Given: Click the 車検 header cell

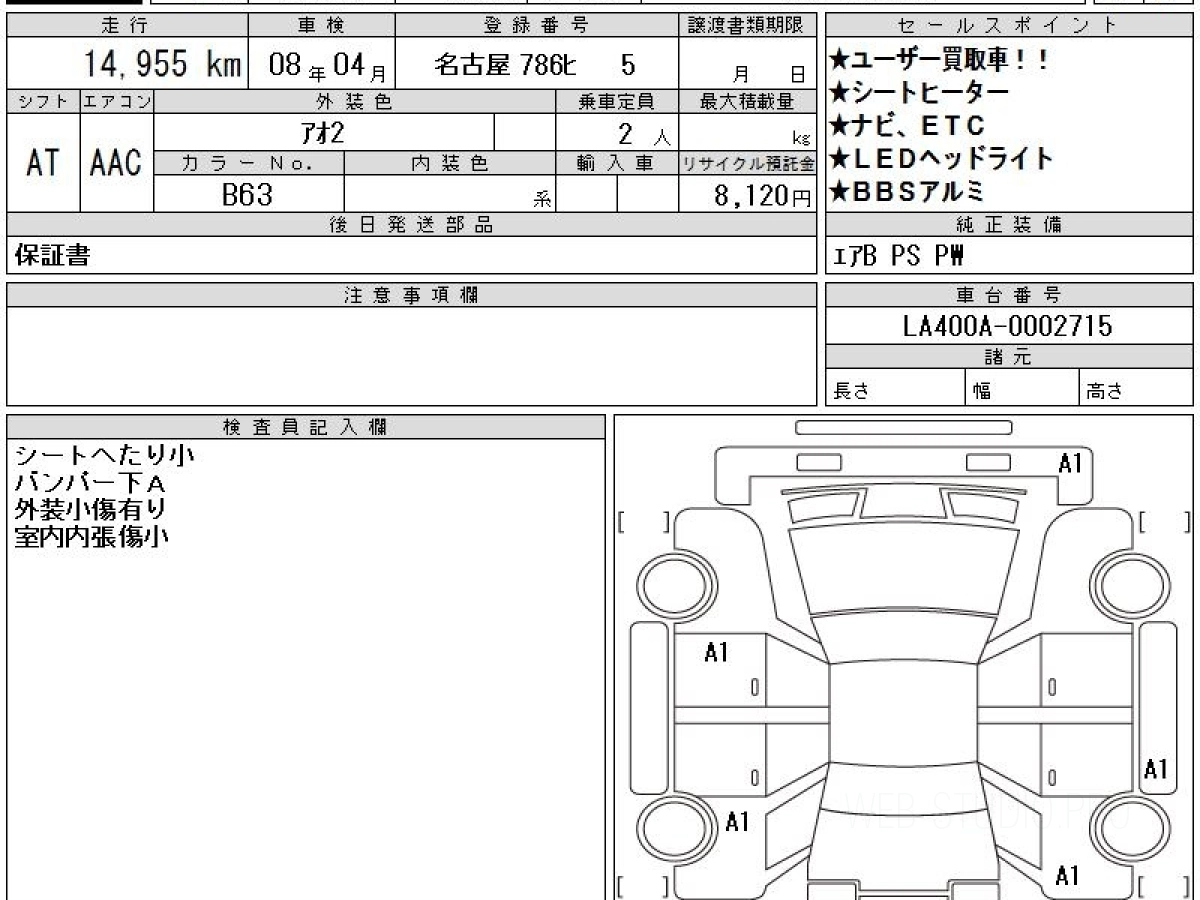Looking at the screenshot, I should pyautogui.click(x=321, y=25).
